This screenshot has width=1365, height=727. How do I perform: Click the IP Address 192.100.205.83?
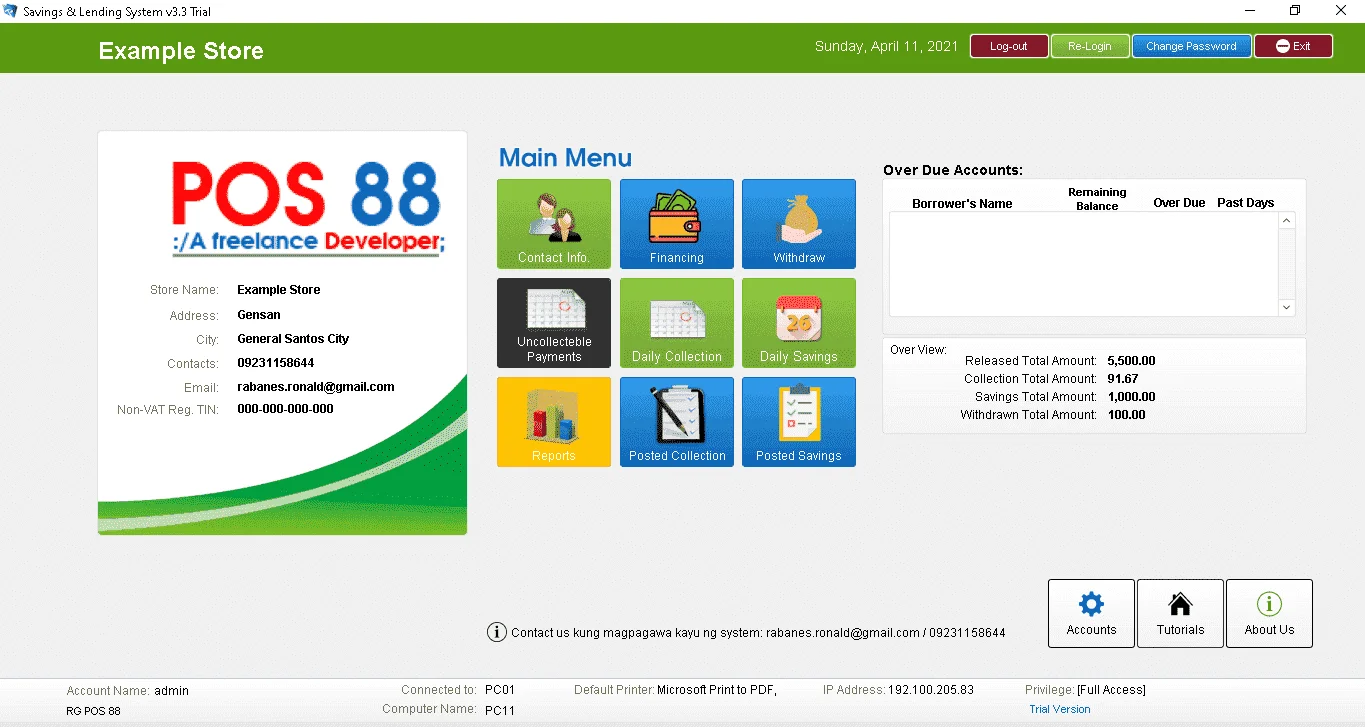(932, 690)
